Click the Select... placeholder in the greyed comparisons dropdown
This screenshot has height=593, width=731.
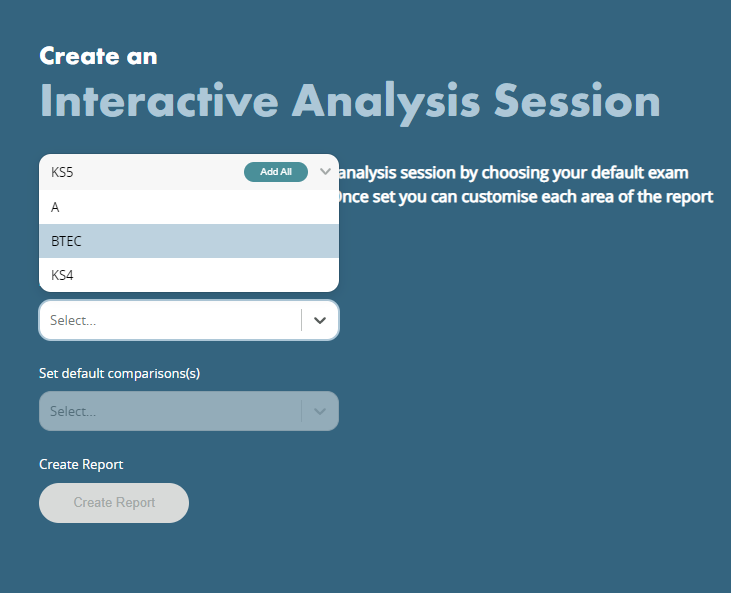73,411
